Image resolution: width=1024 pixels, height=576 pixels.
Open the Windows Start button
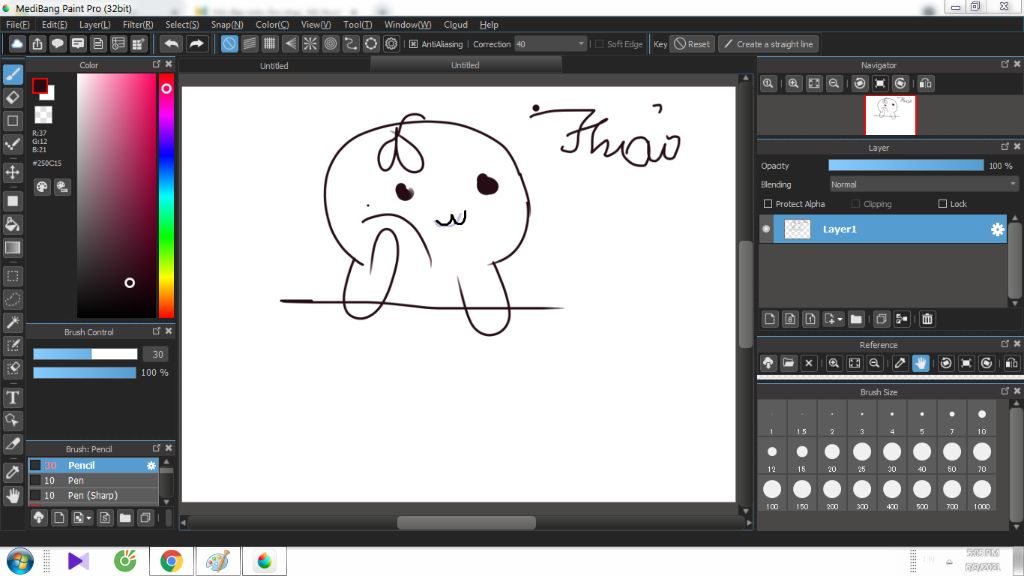tap(20, 561)
